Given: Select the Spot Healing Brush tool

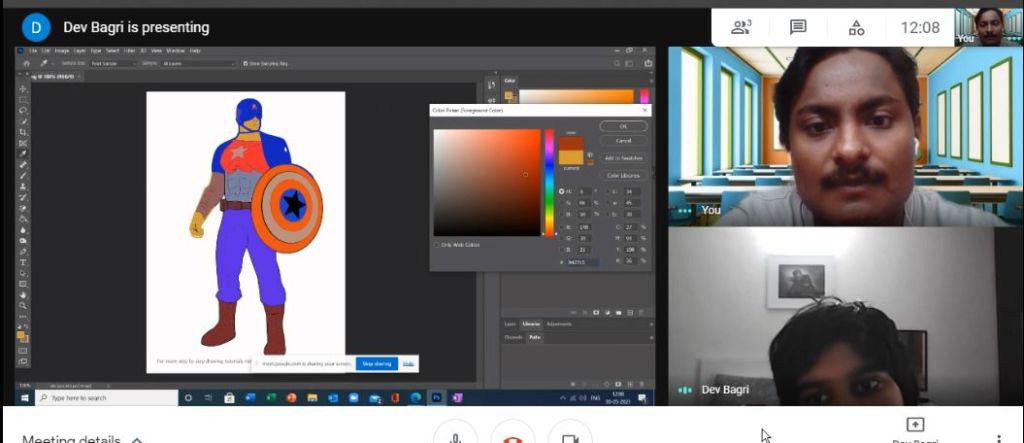Looking at the screenshot, I should click(23, 165).
